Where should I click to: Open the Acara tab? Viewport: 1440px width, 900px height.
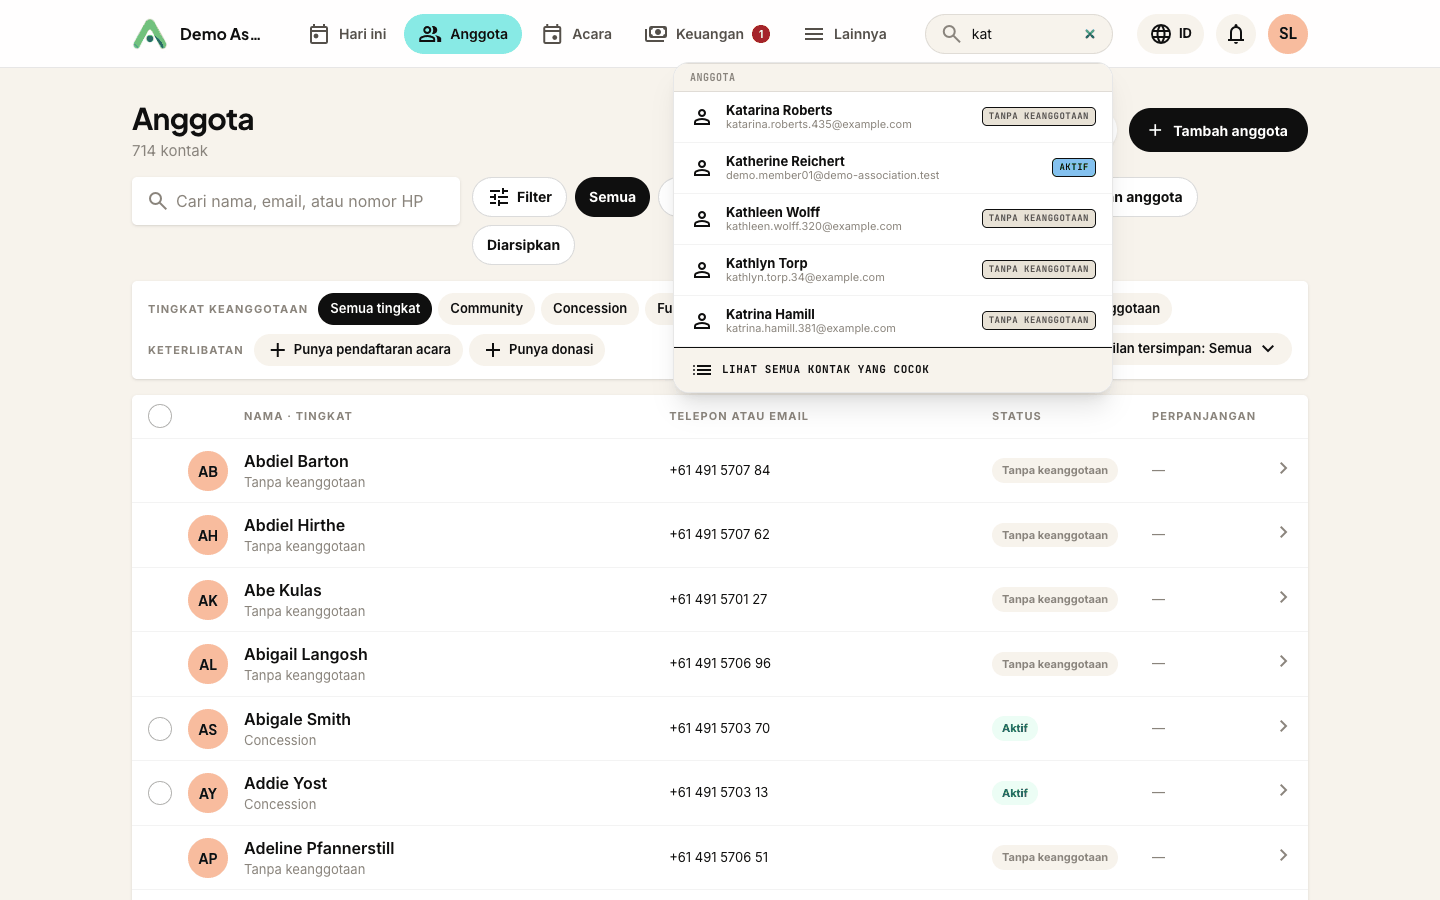click(x=577, y=34)
